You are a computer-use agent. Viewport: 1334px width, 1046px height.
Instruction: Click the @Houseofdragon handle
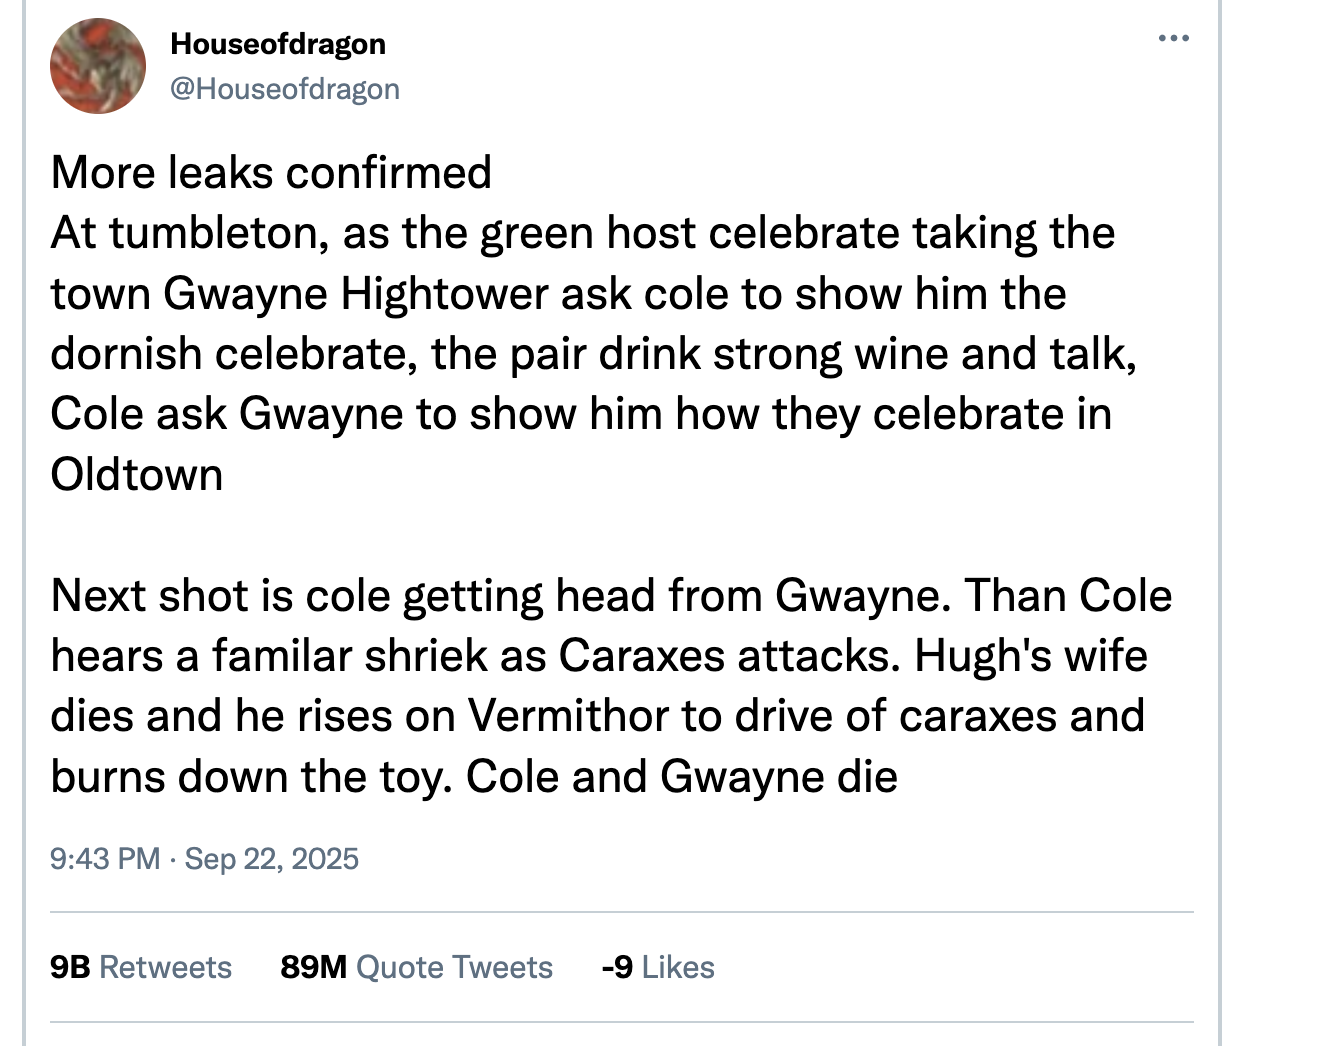tap(285, 89)
